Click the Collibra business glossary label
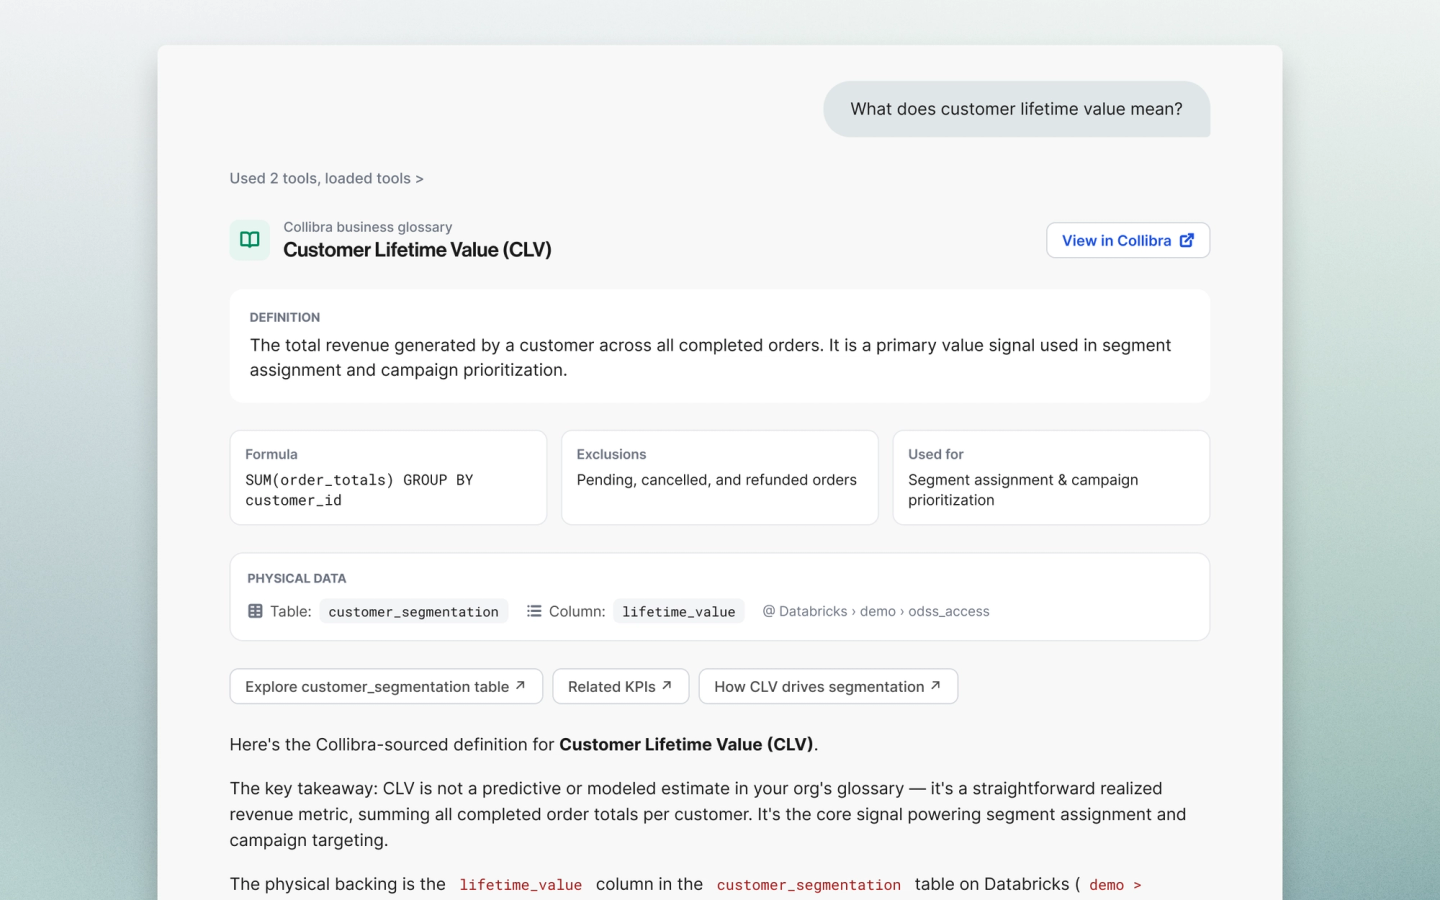This screenshot has width=1440, height=900. (x=368, y=227)
